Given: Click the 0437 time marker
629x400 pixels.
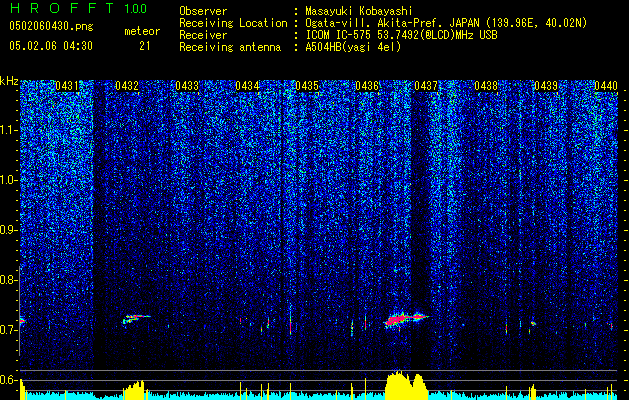Looking at the screenshot, I should [426, 85].
